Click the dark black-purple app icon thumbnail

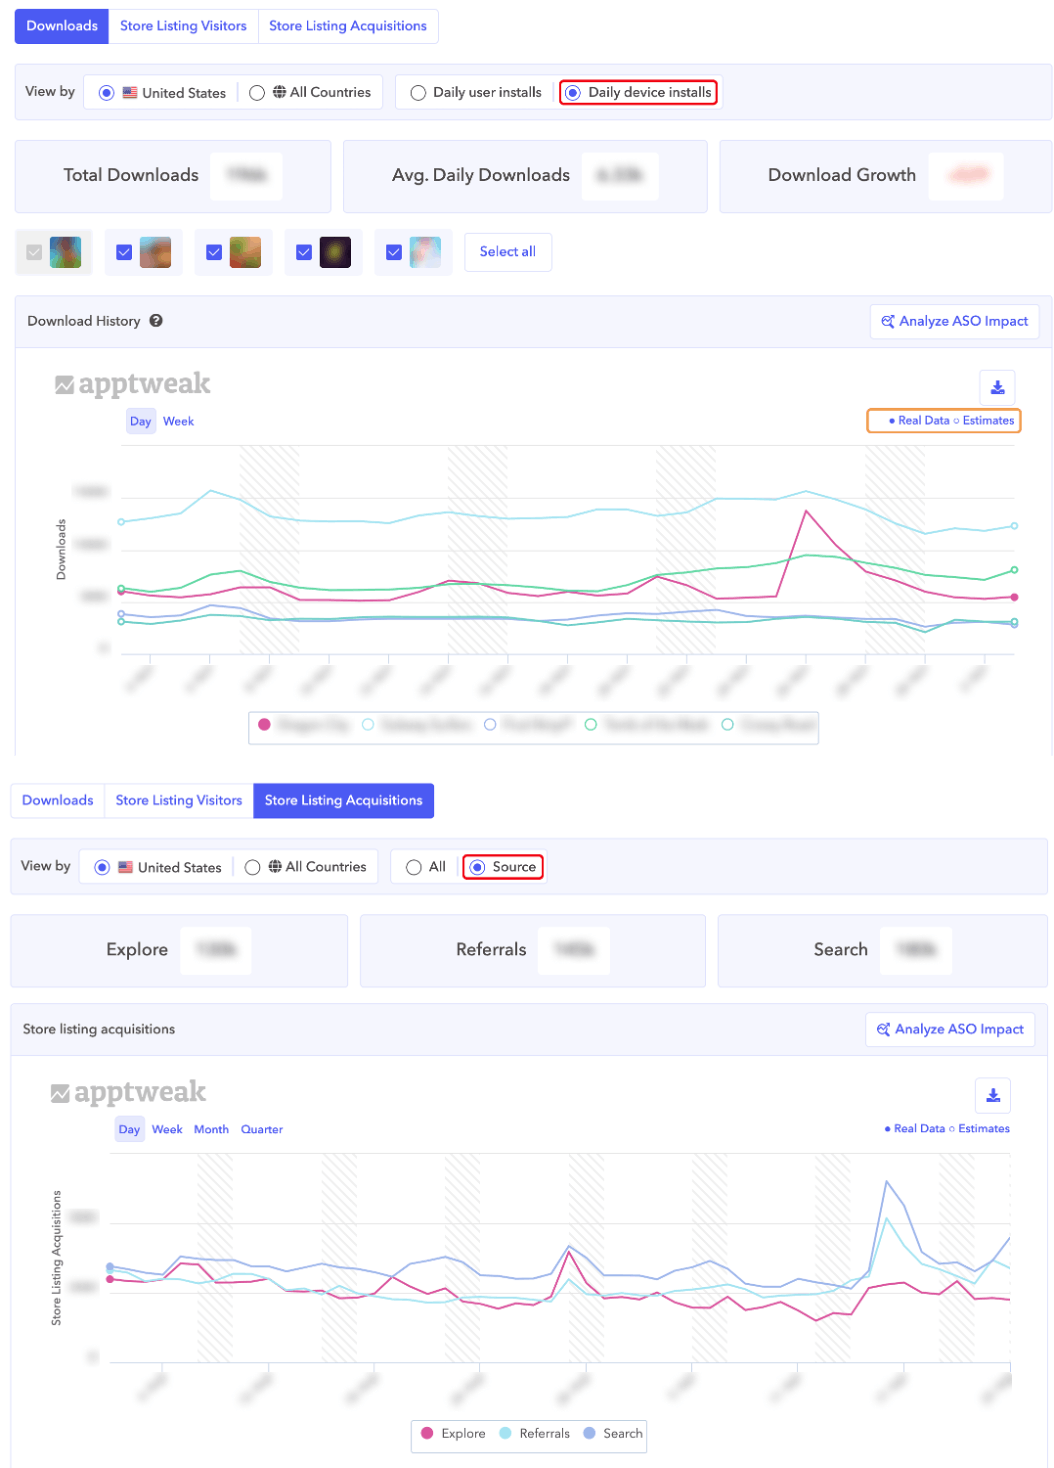335,252
